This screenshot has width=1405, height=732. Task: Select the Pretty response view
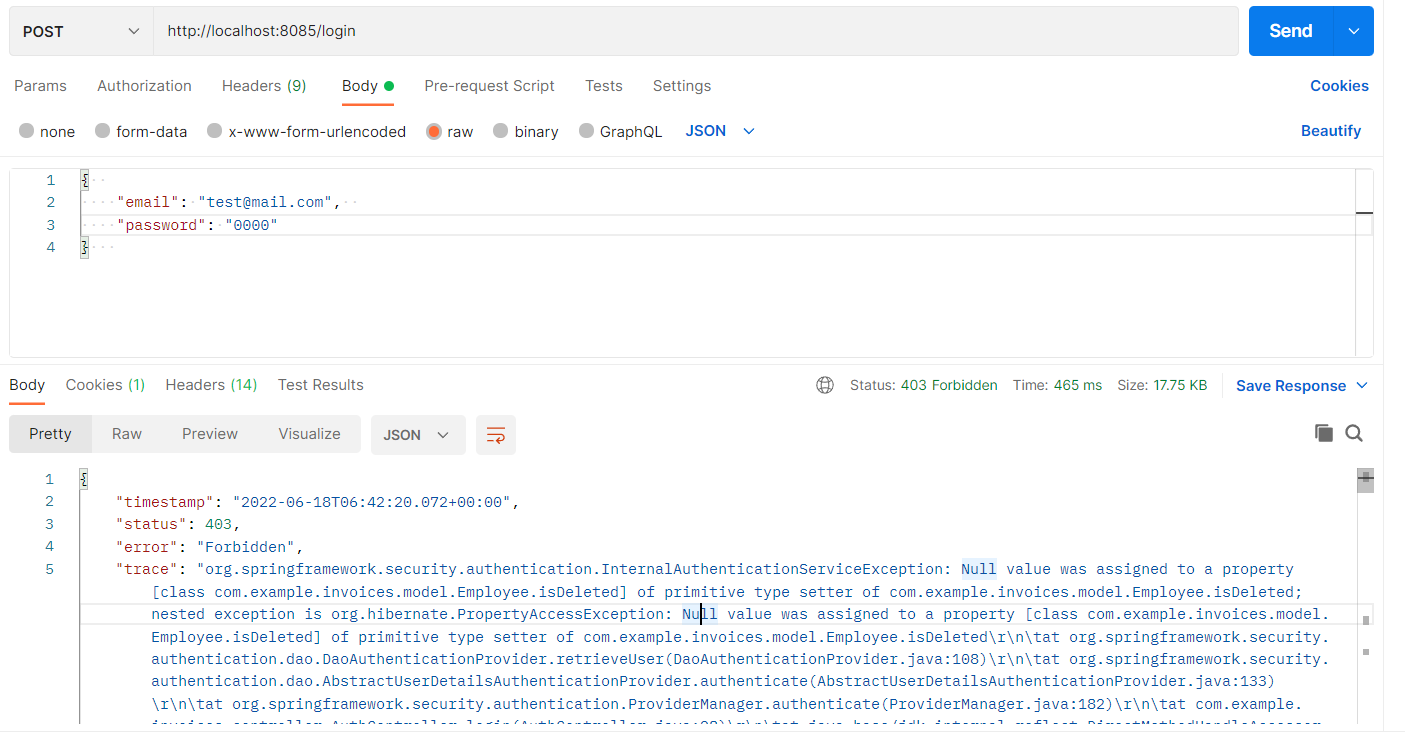50,434
